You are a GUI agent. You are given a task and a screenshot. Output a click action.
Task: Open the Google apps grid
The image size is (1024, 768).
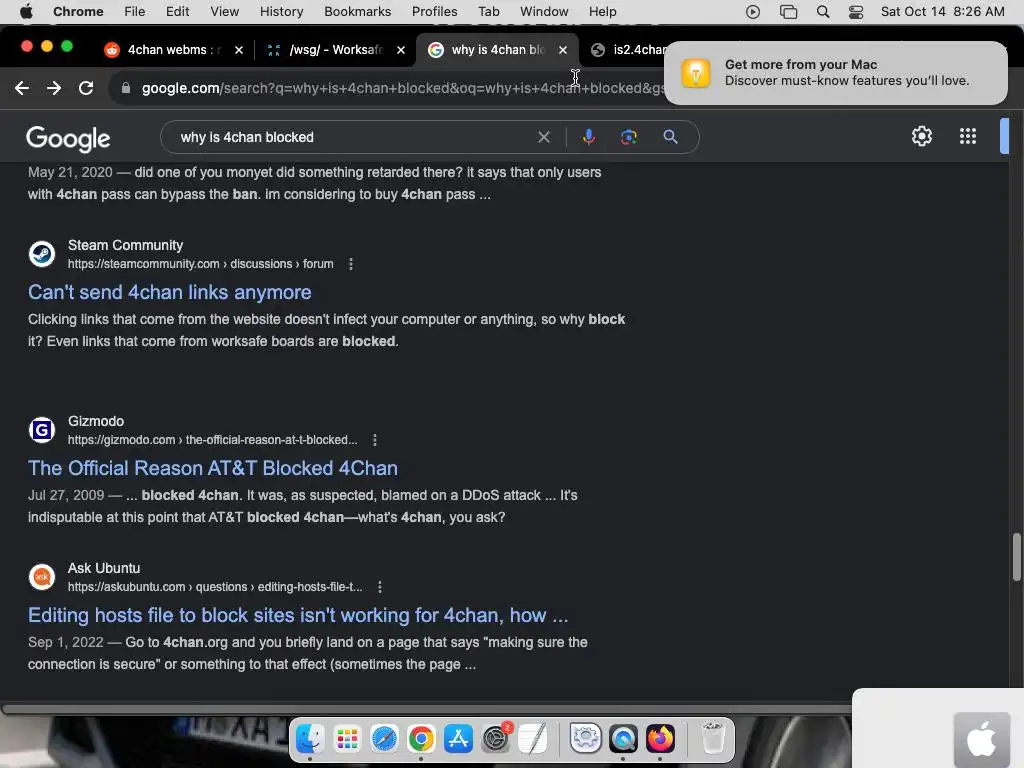pos(968,136)
